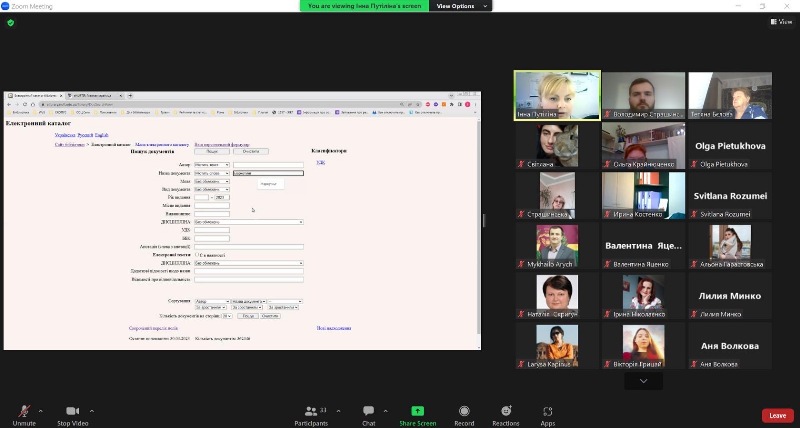Open a new browser tab with plus icon
The height and width of the screenshot is (428, 800).
pyautogui.click(x=130, y=95)
